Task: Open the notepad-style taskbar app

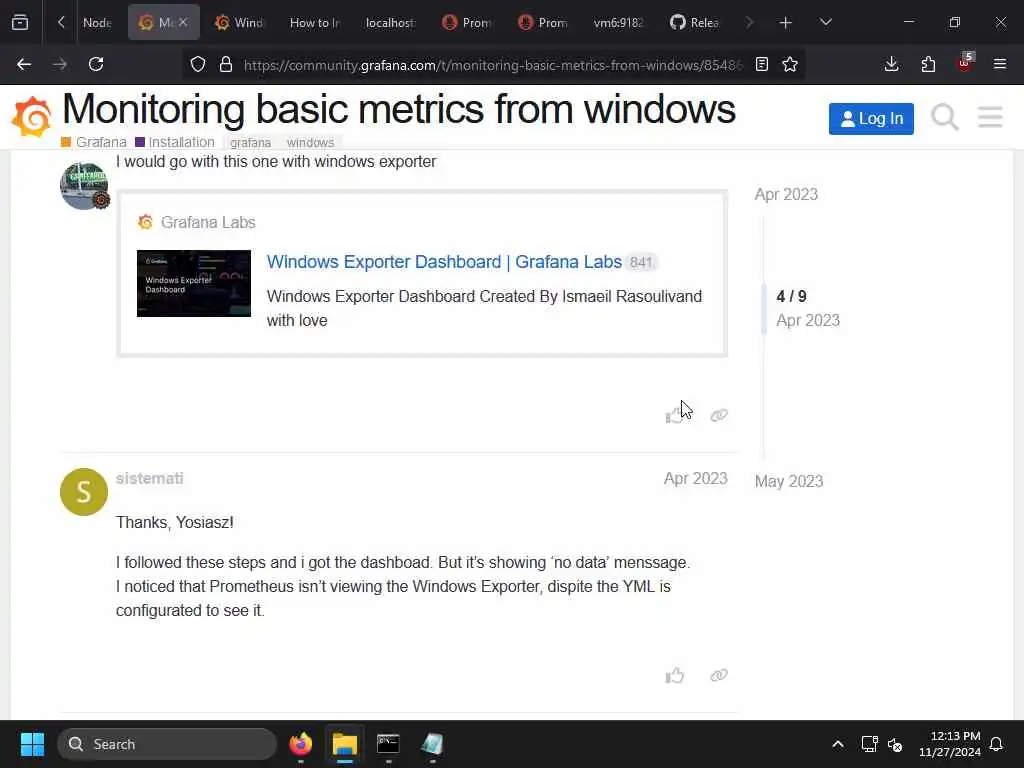Action: pyautogui.click(x=432, y=744)
